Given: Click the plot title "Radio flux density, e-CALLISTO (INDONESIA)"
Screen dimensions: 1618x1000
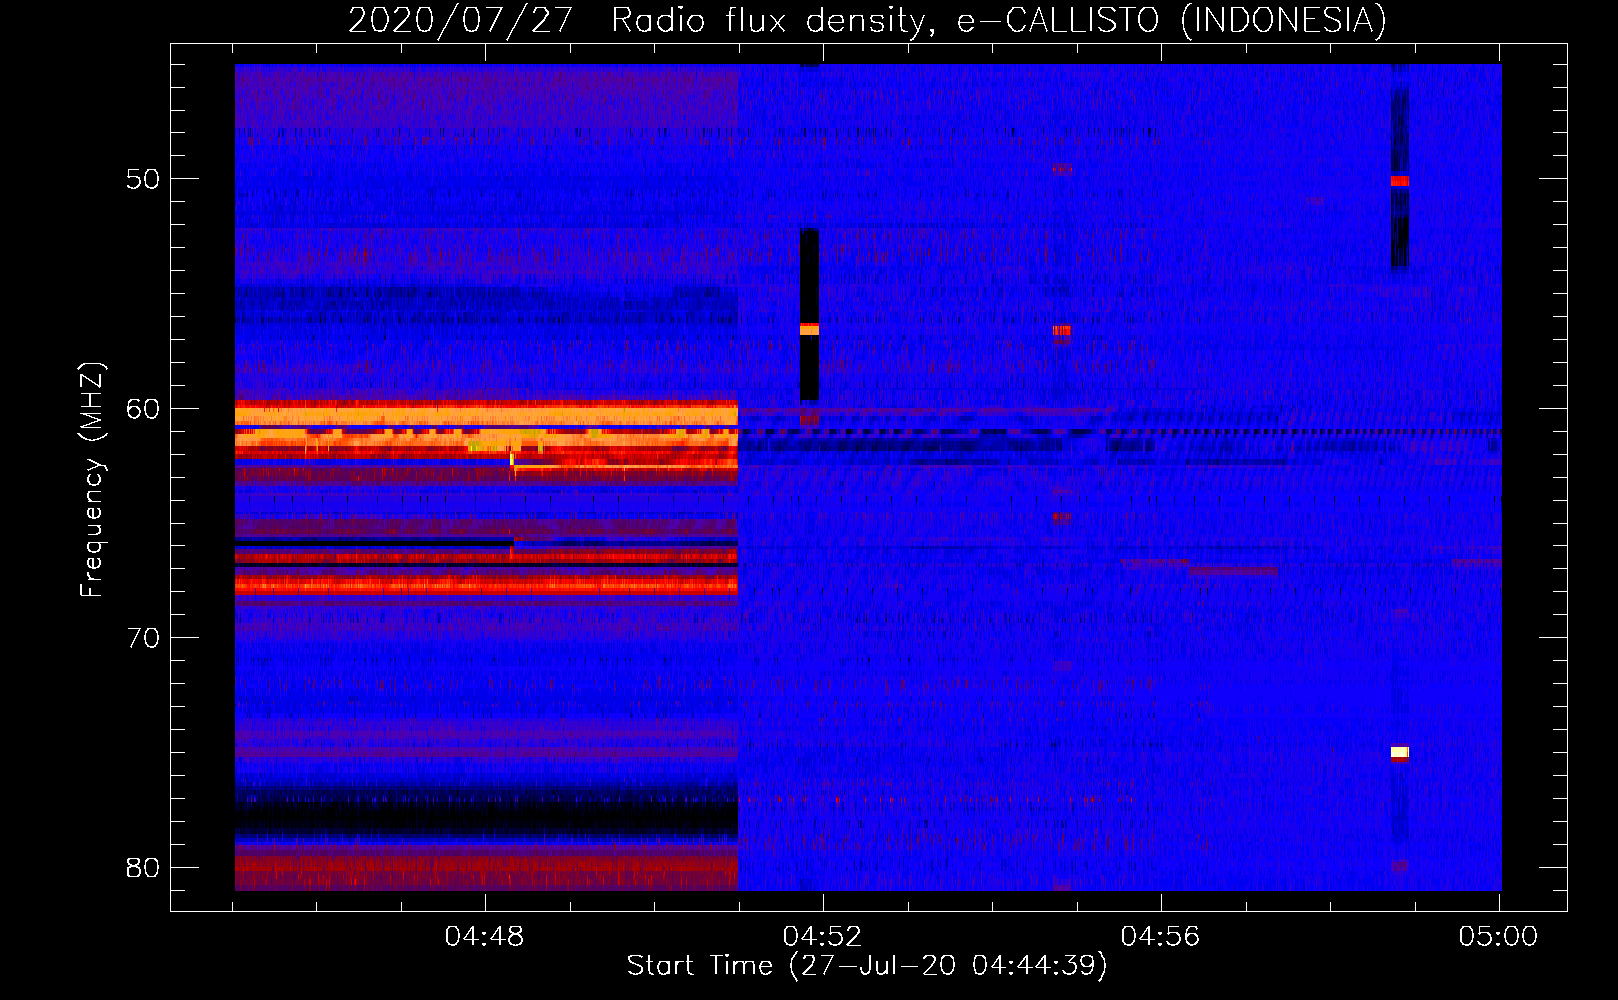Looking at the screenshot, I should click(998, 21).
